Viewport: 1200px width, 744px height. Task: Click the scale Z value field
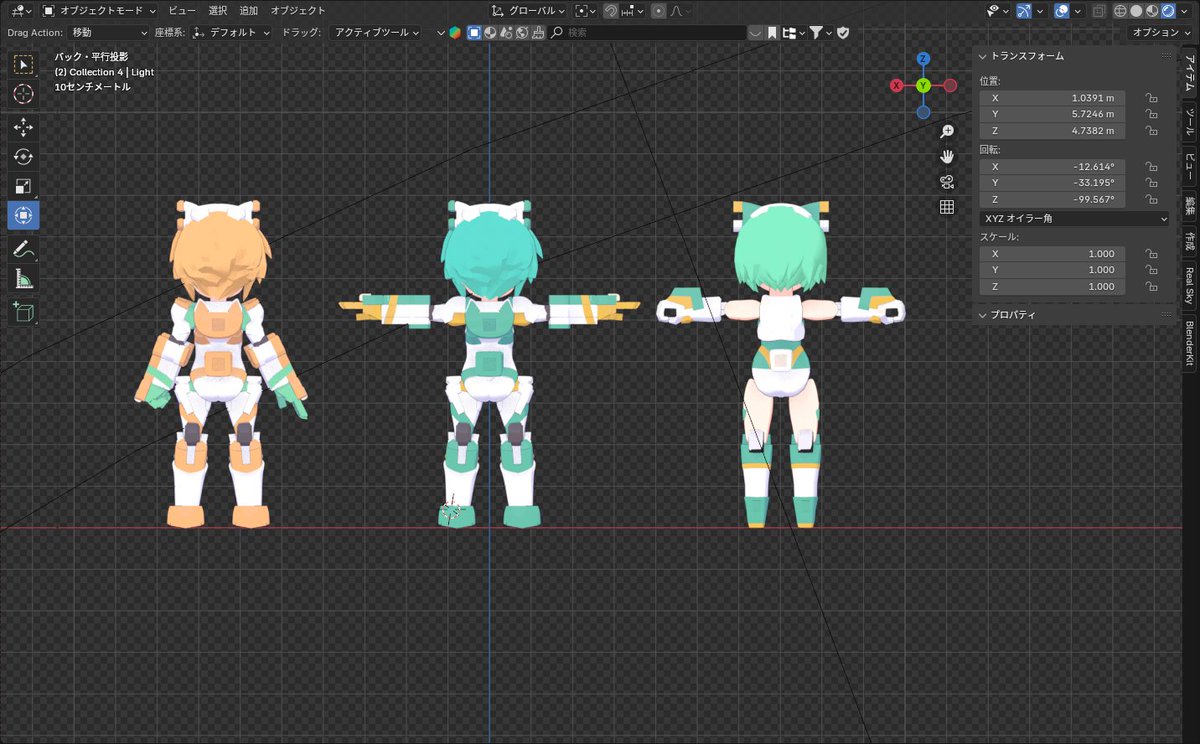coord(1052,286)
